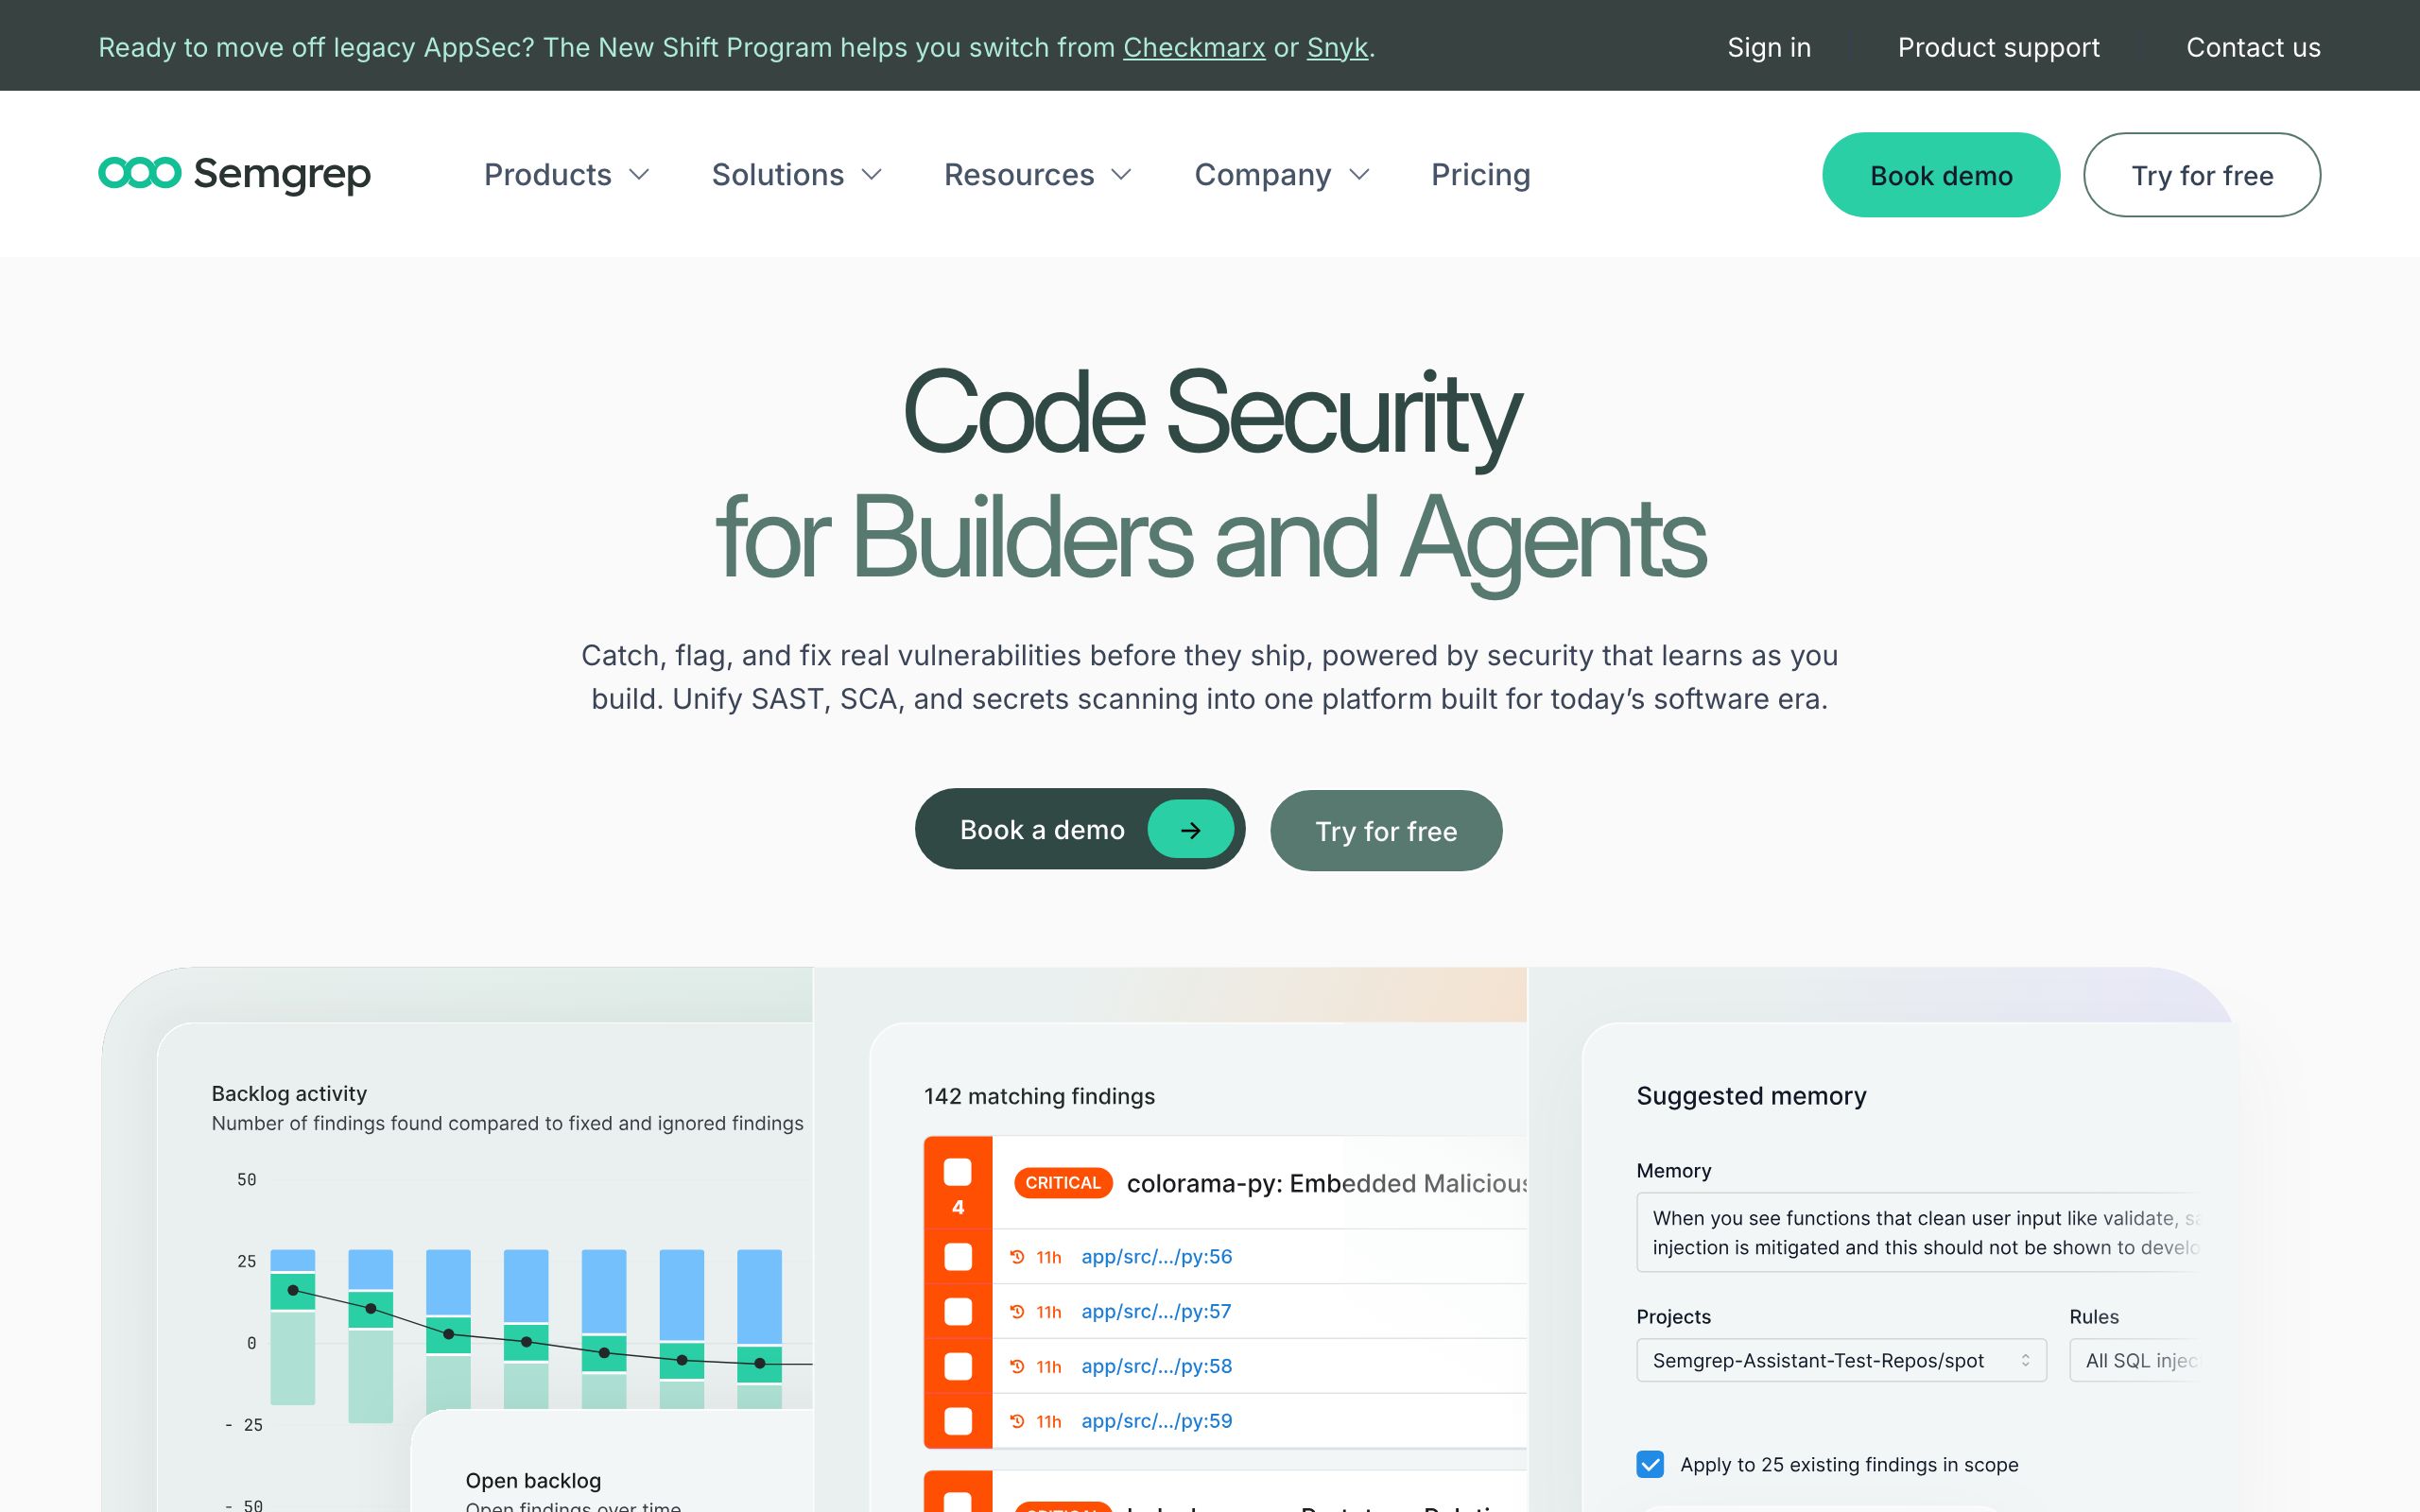Image resolution: width=2420 pixels, height=1512 pixels.
Task: Open the app/src/.../py:56 file link
Action: point(1156,1257)
